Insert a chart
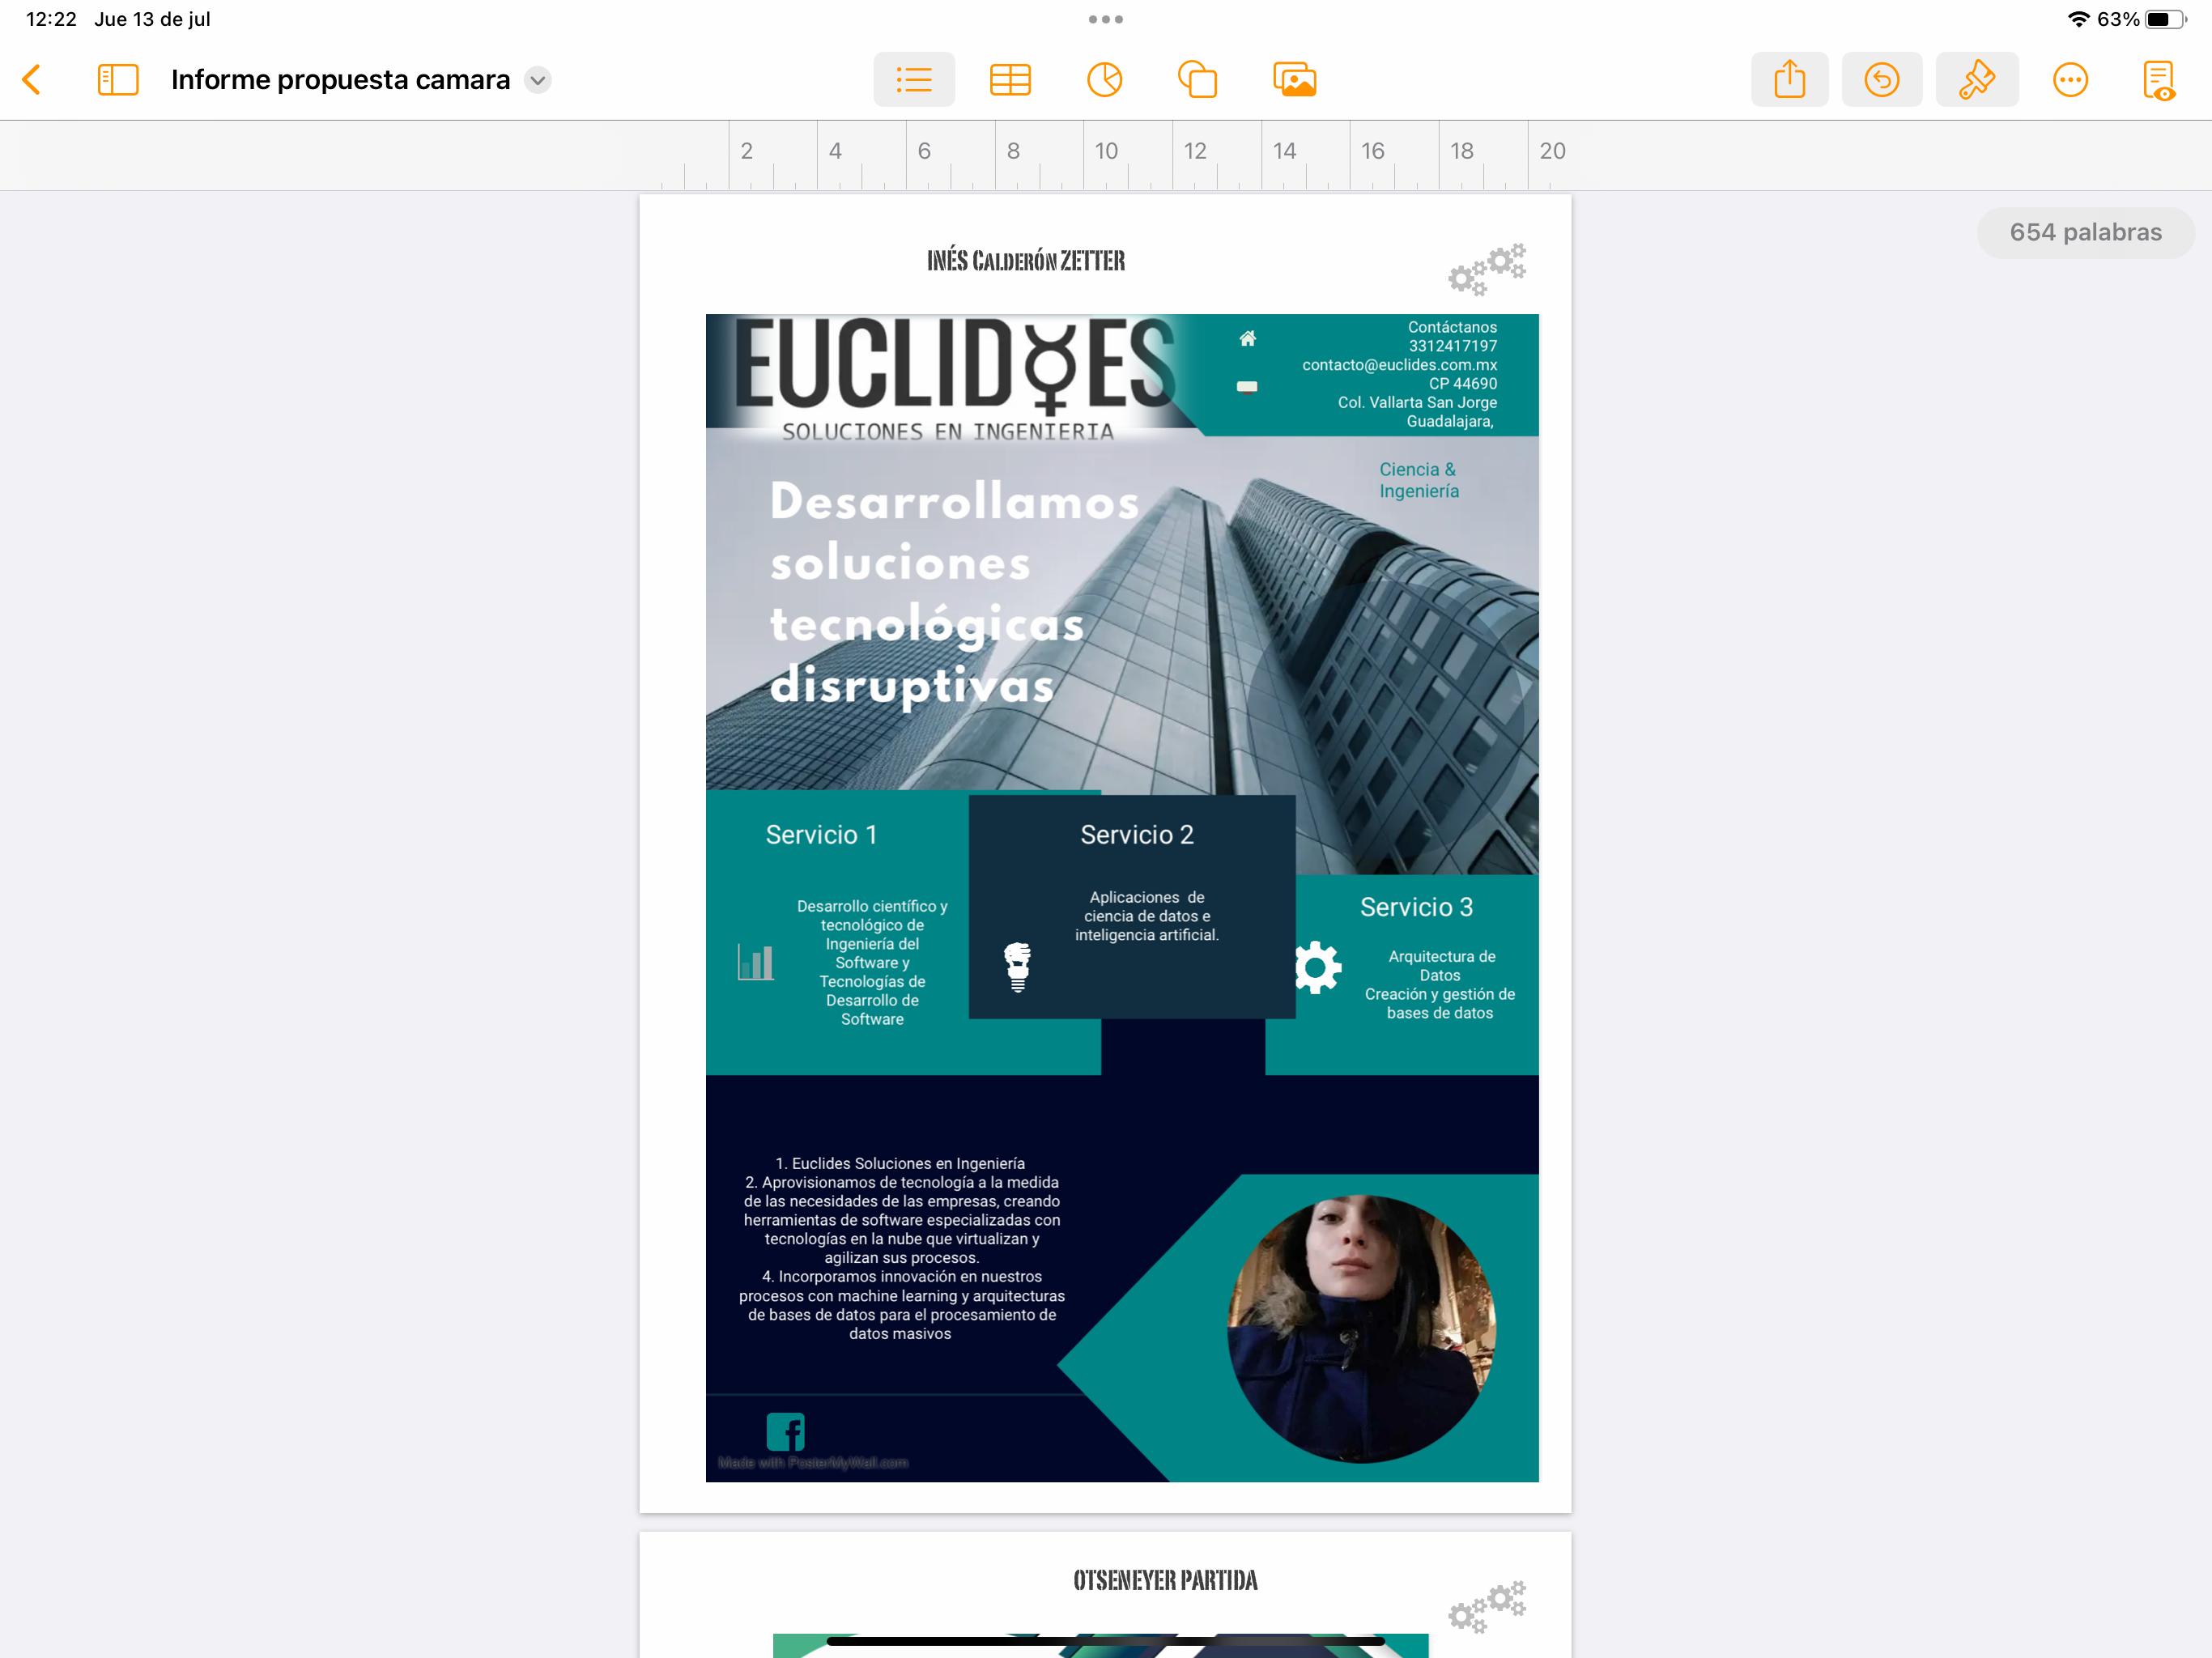The width and height of the screenshot is (2212, 1658). pyautogui.click(x=1104, y=80)
